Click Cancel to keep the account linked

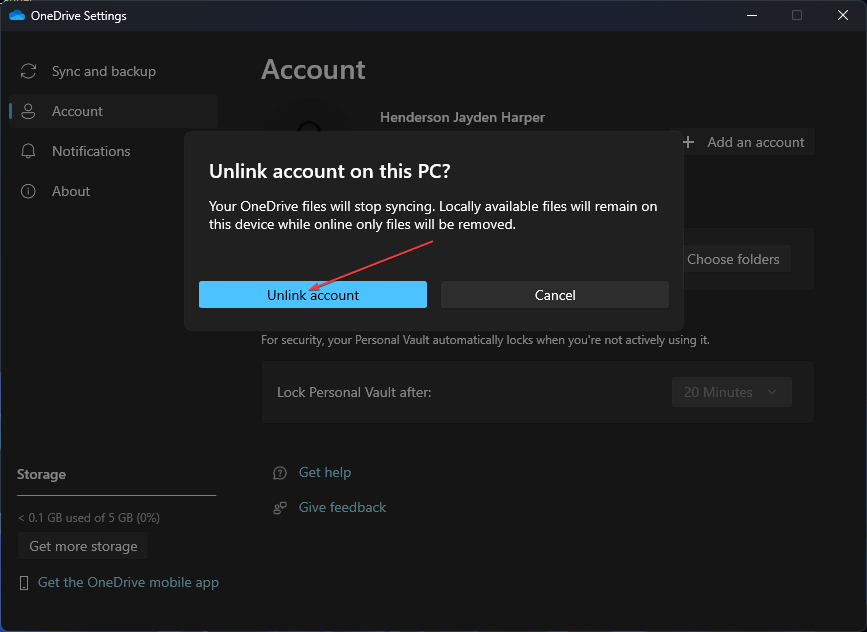point(554,294)
